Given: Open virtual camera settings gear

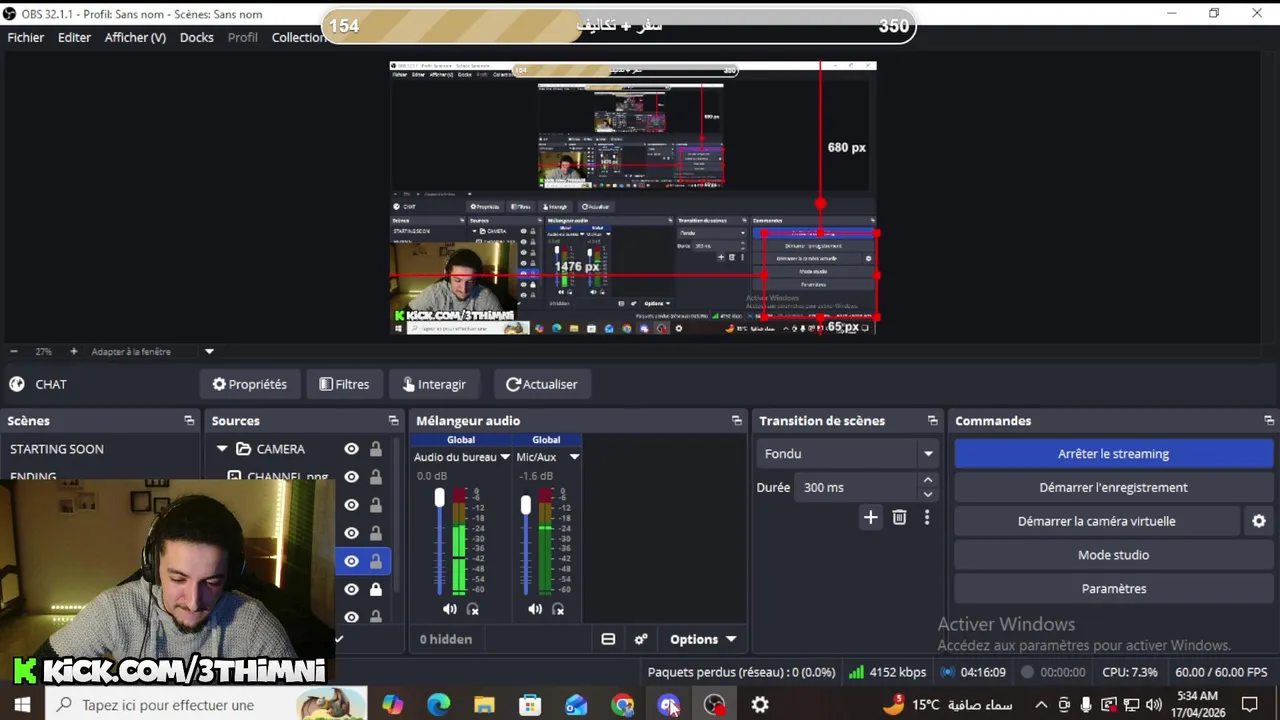Looking at the screenshot, I should pos(1259,521).
